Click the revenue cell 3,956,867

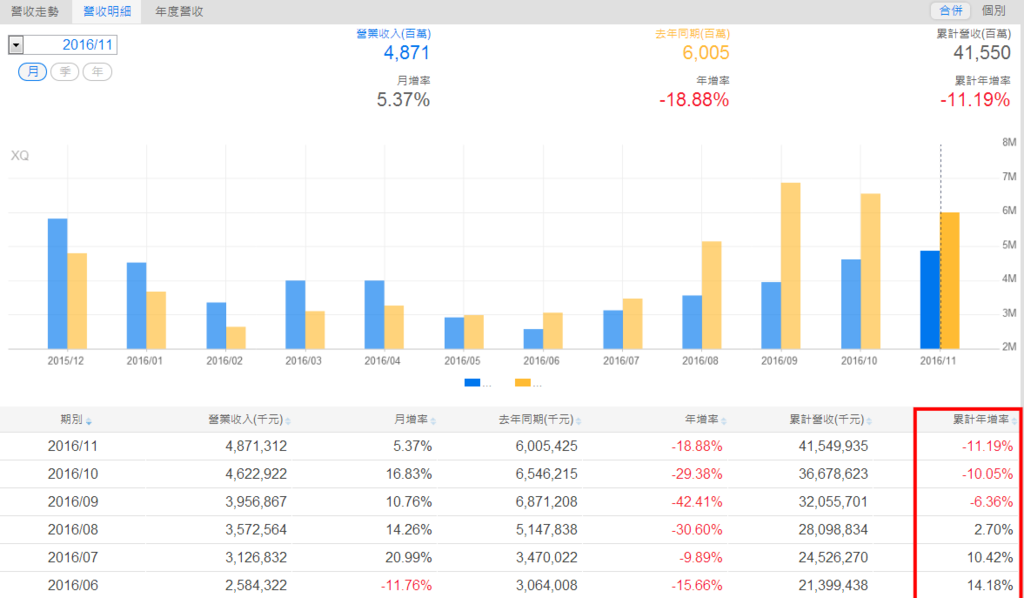pyautogui.click(x=256, y=502)
